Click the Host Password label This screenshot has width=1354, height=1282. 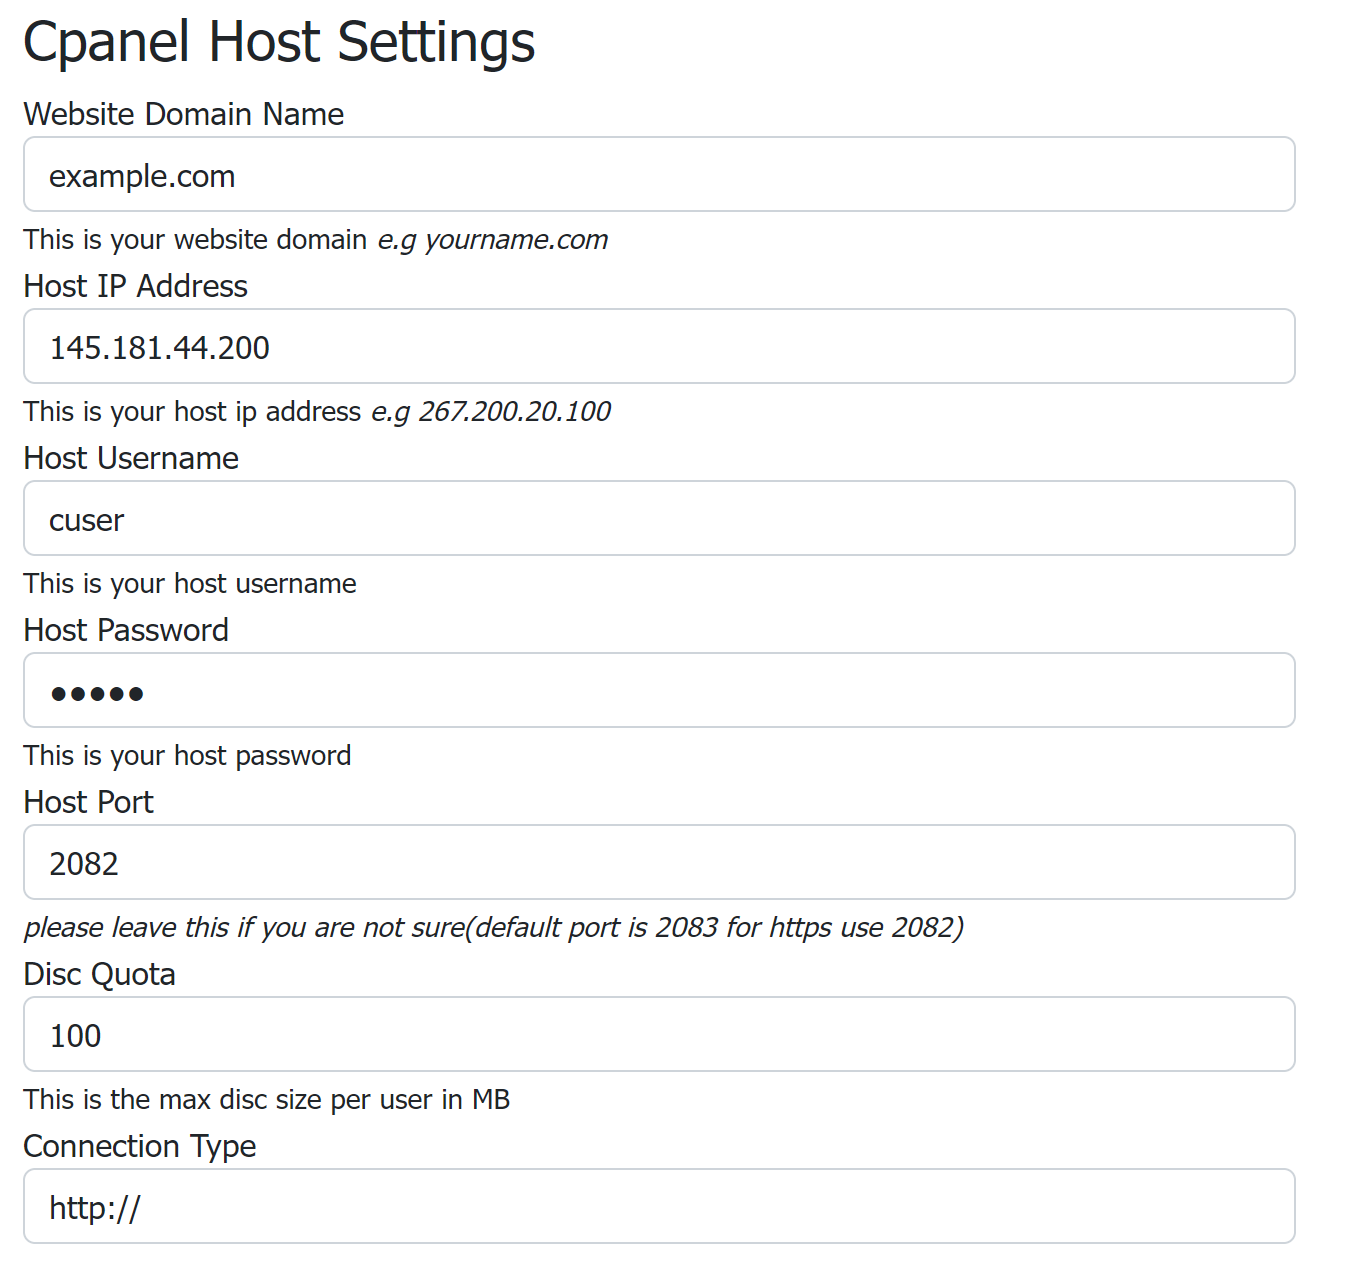coord(126,630)
